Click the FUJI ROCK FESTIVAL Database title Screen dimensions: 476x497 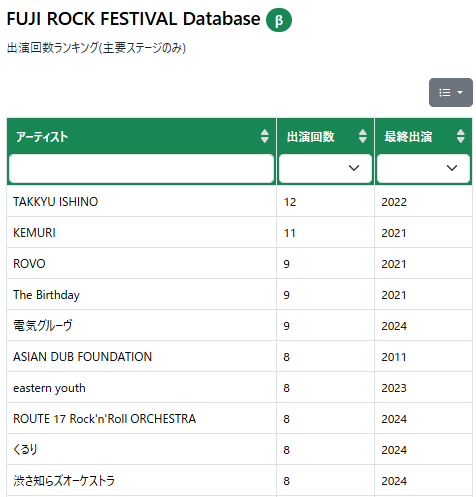[x=133, y=19]
